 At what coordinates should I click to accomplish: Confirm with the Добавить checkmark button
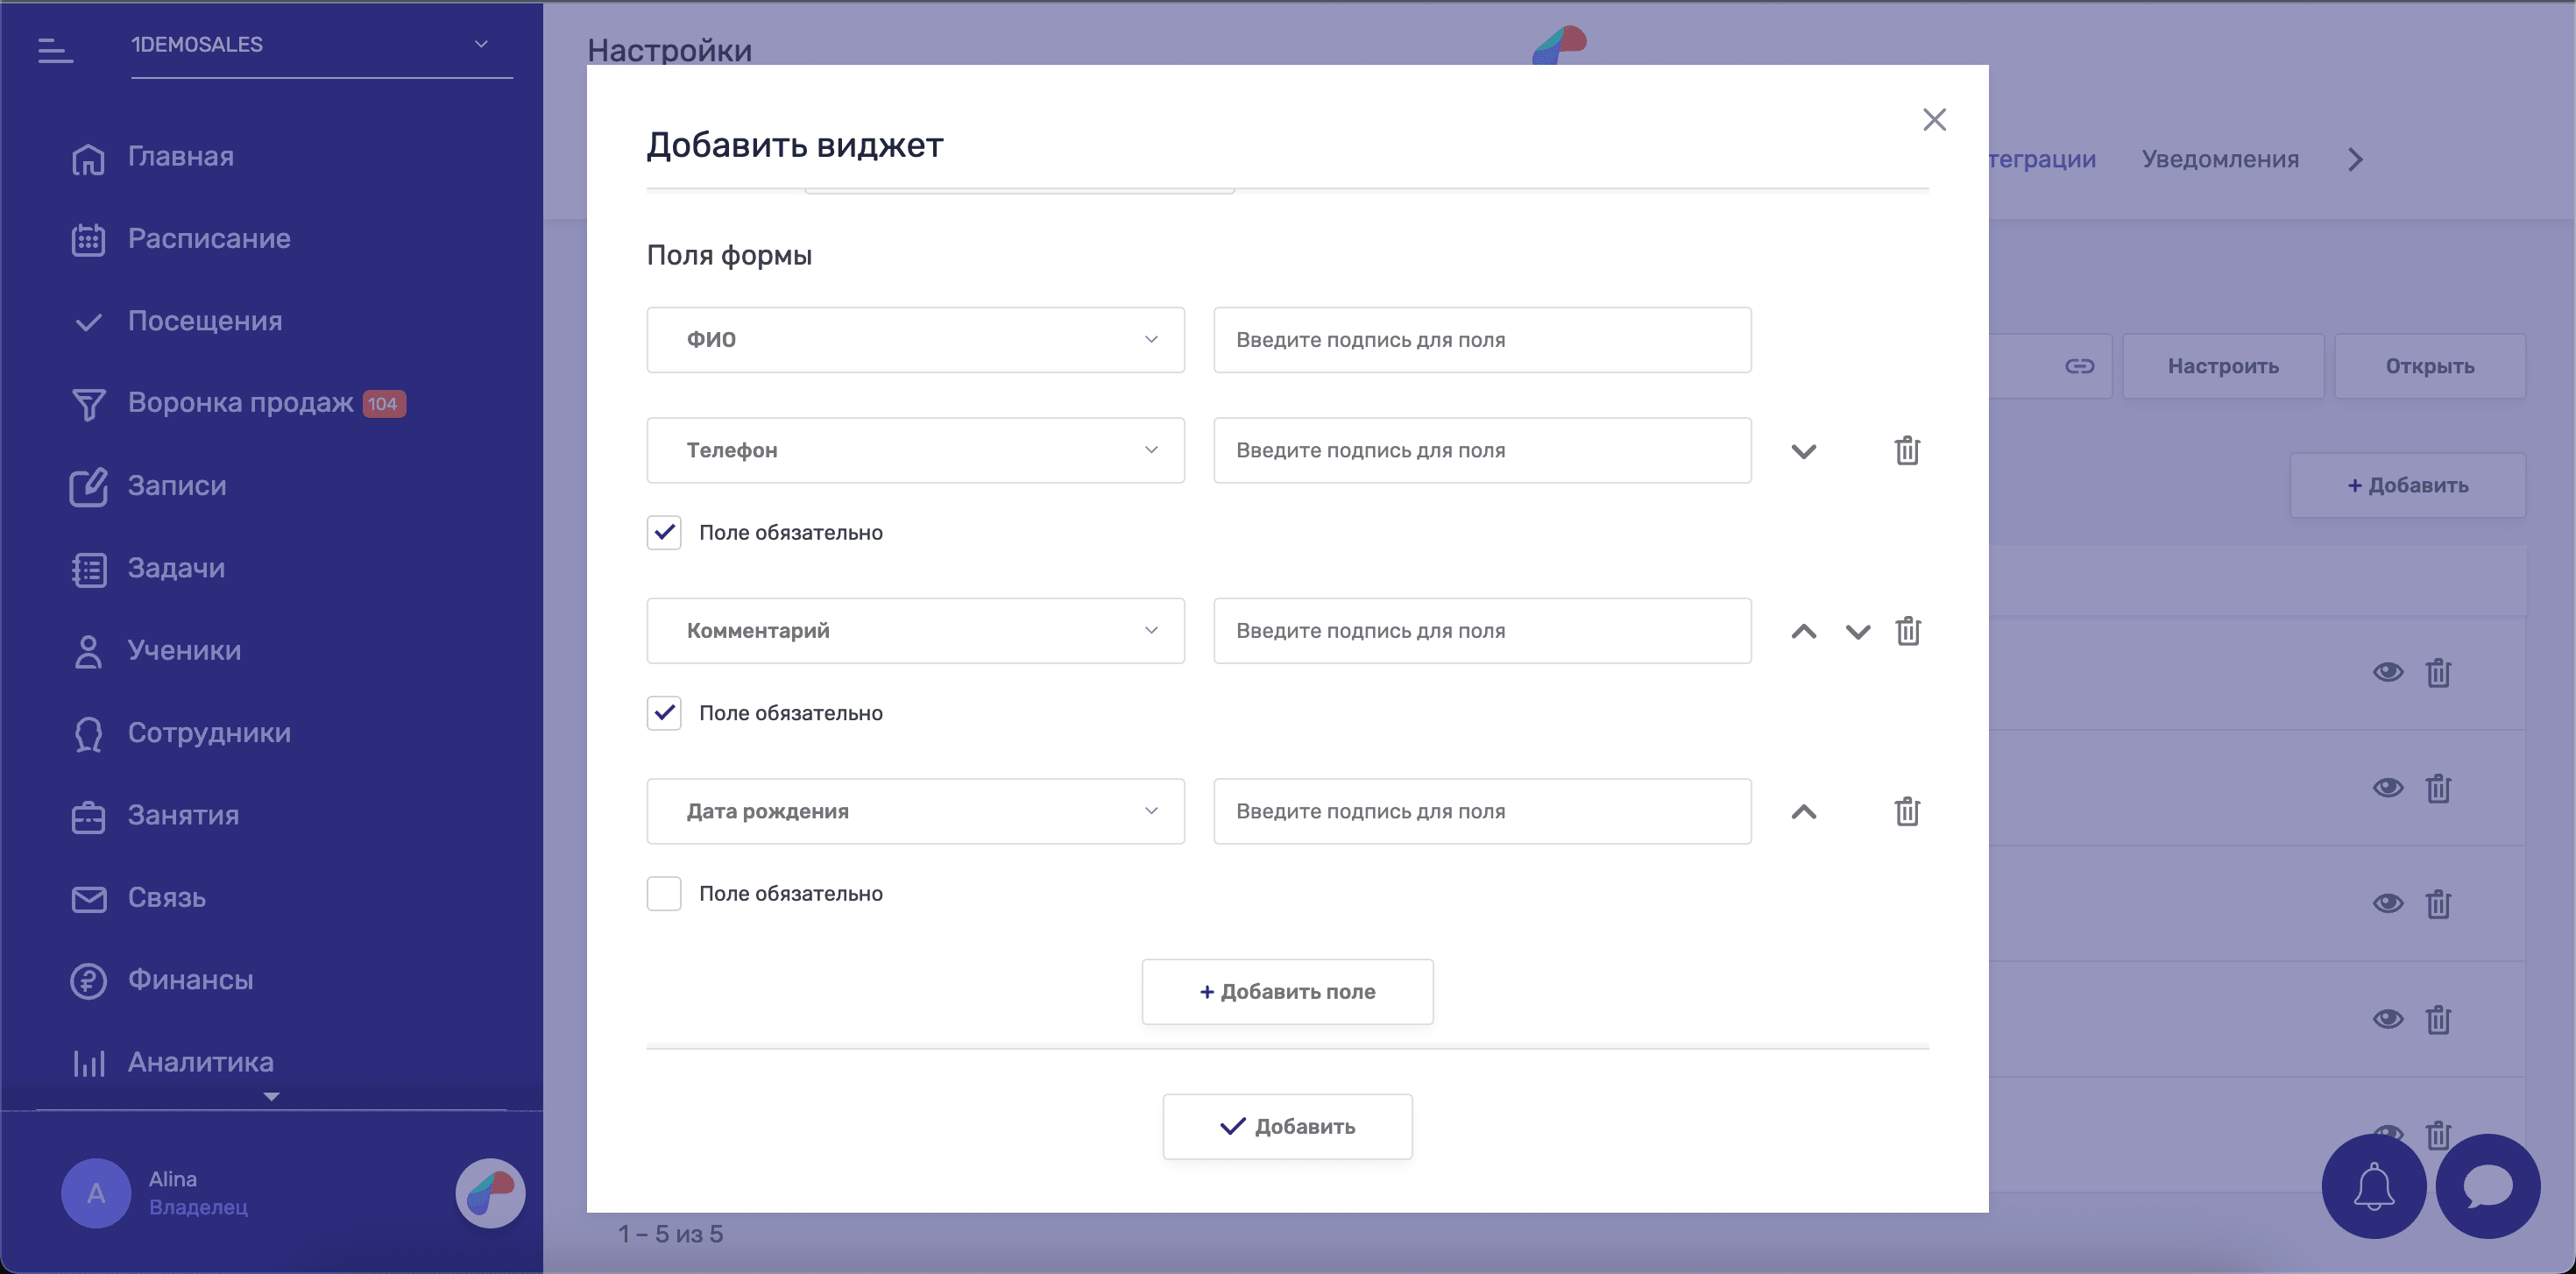1287,1126
